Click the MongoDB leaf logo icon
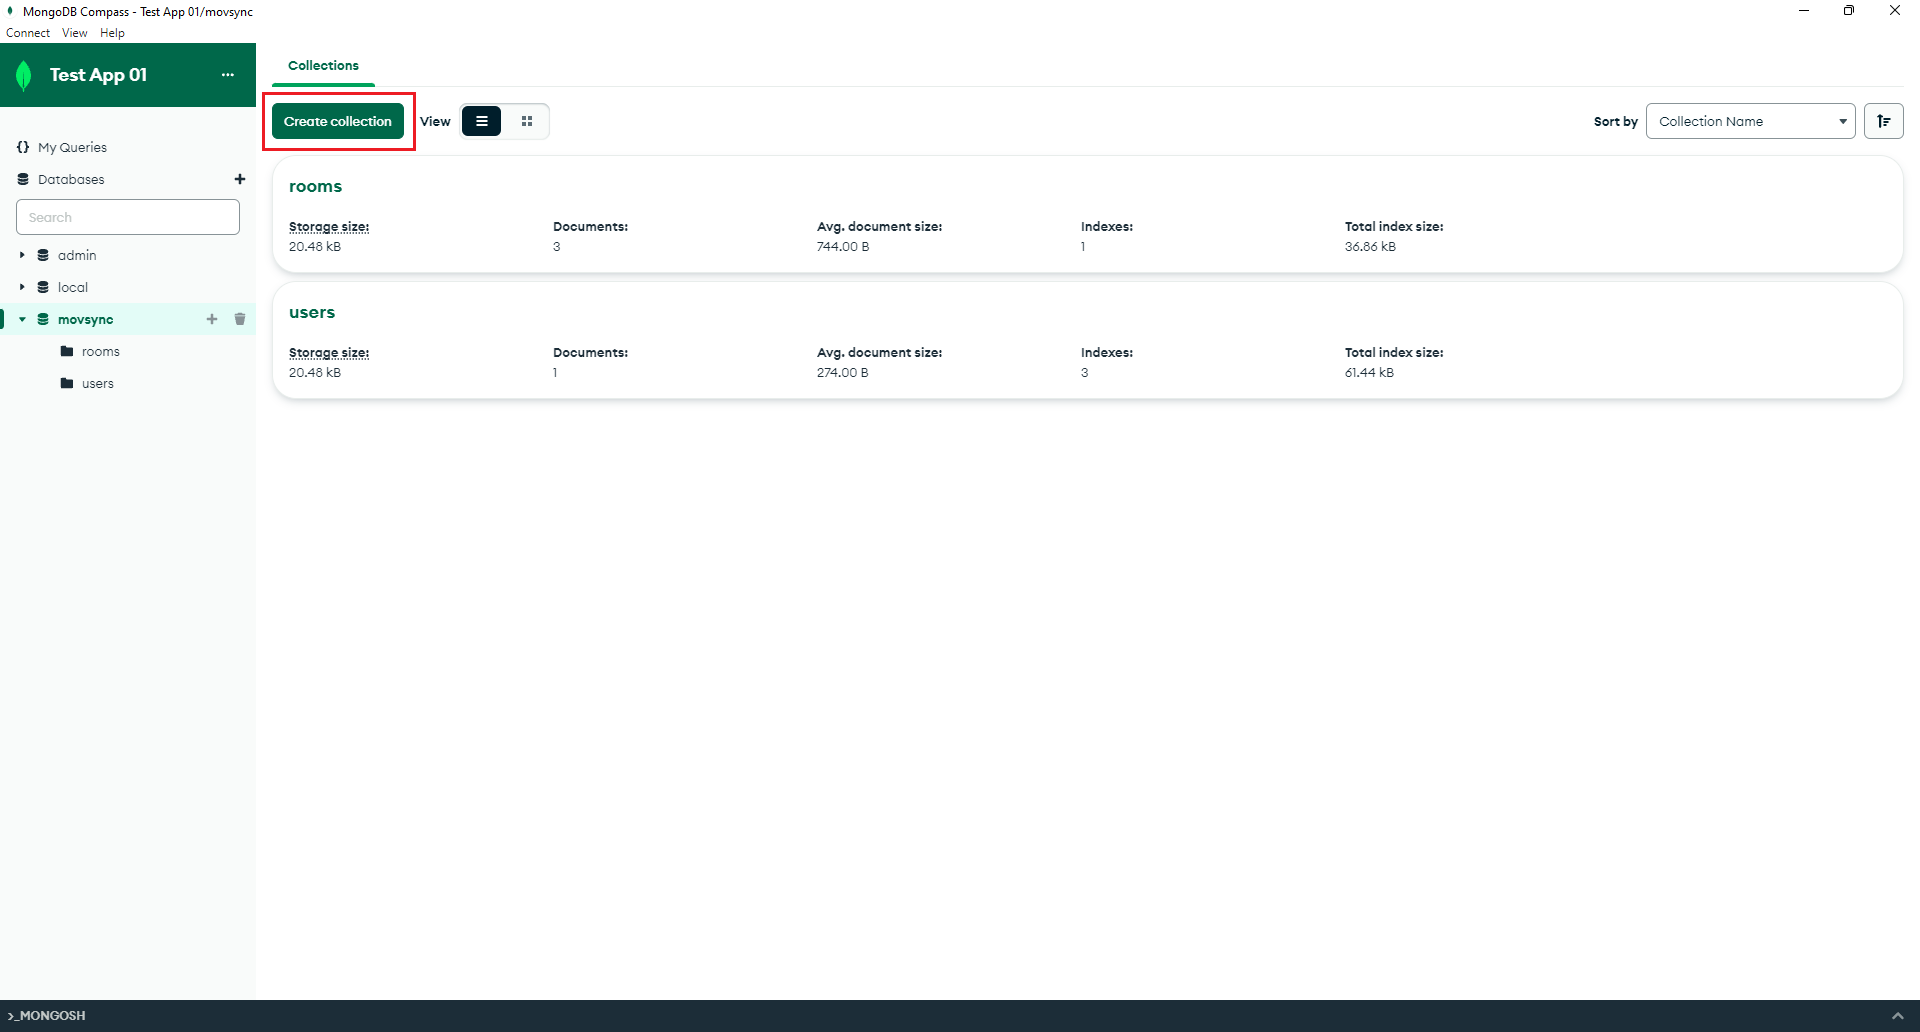Image resolution: width=1920 pixels, height=1032 pixels. click(x=24, y=75)
